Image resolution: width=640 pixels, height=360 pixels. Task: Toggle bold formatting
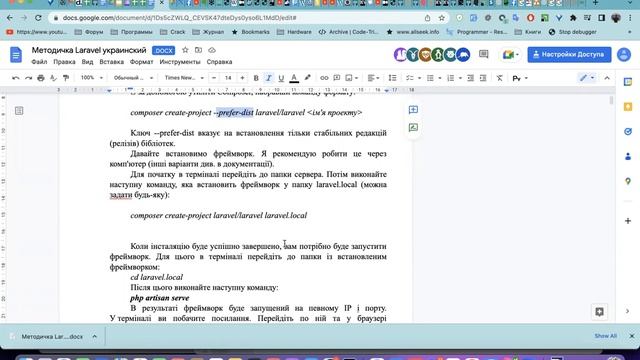[256, 78]
